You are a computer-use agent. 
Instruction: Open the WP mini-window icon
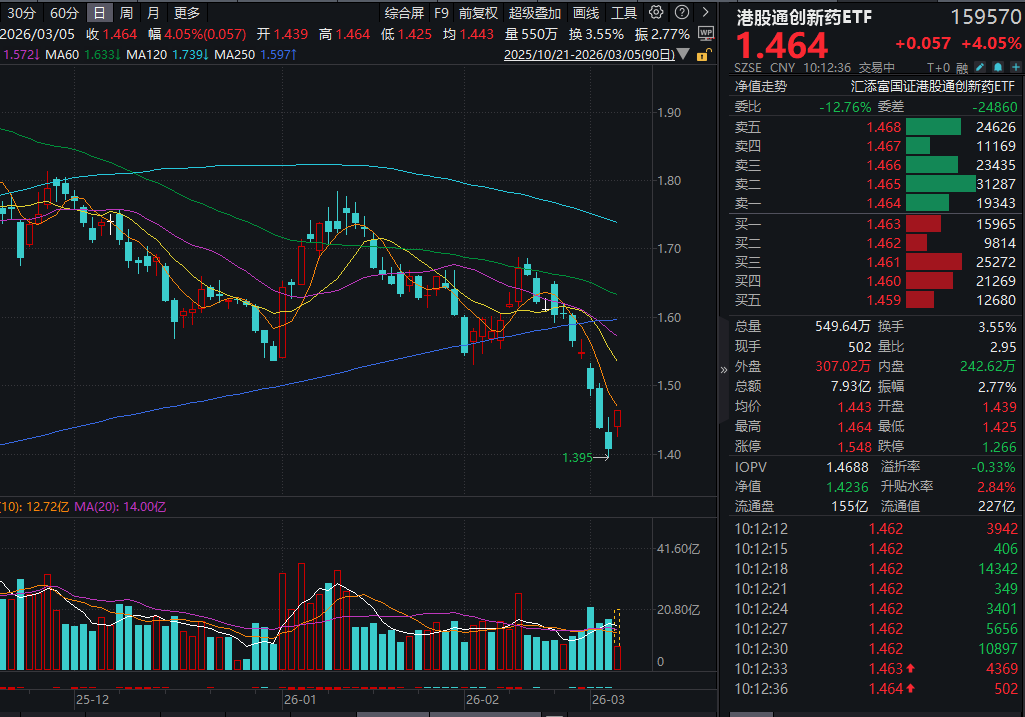tap(705, 33)
